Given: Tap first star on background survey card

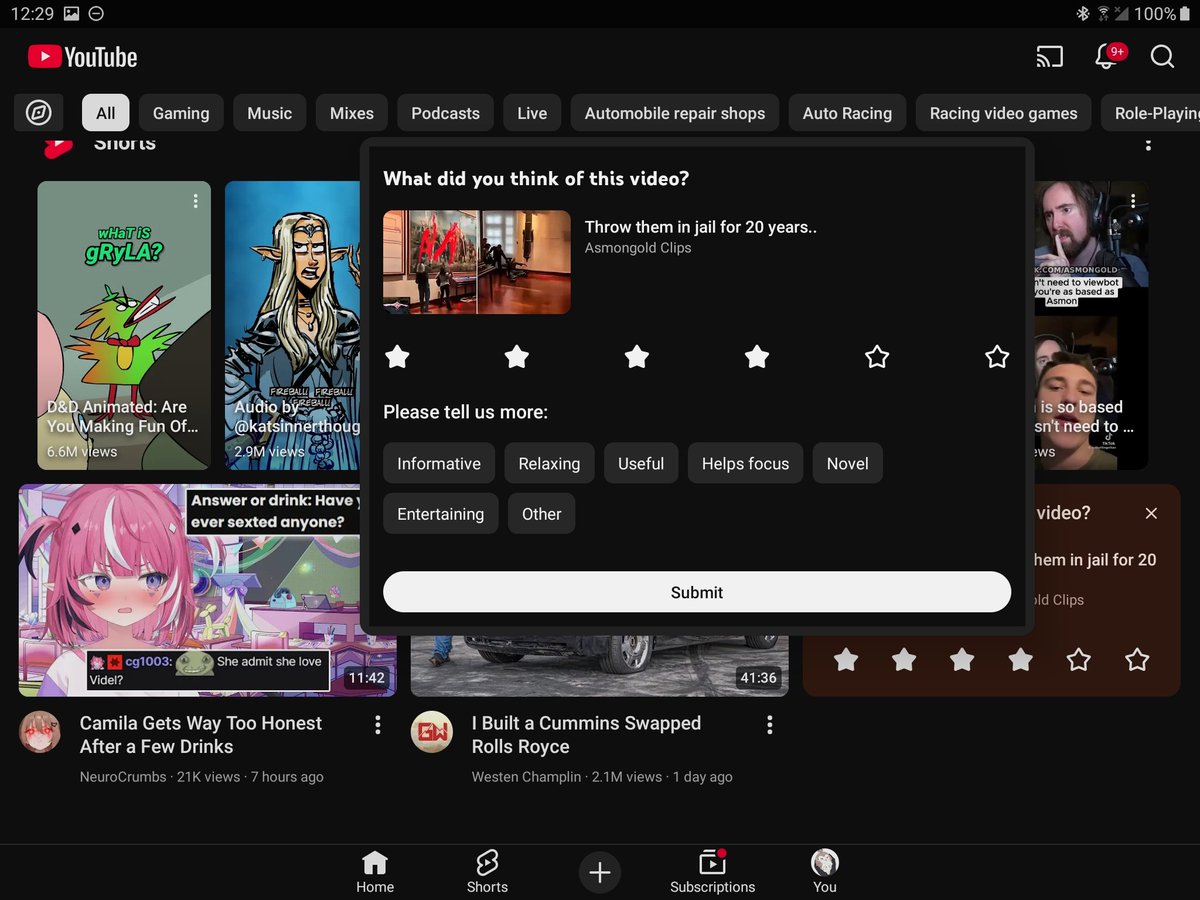Looking at the screenshot, I should (x=846, y=660).
